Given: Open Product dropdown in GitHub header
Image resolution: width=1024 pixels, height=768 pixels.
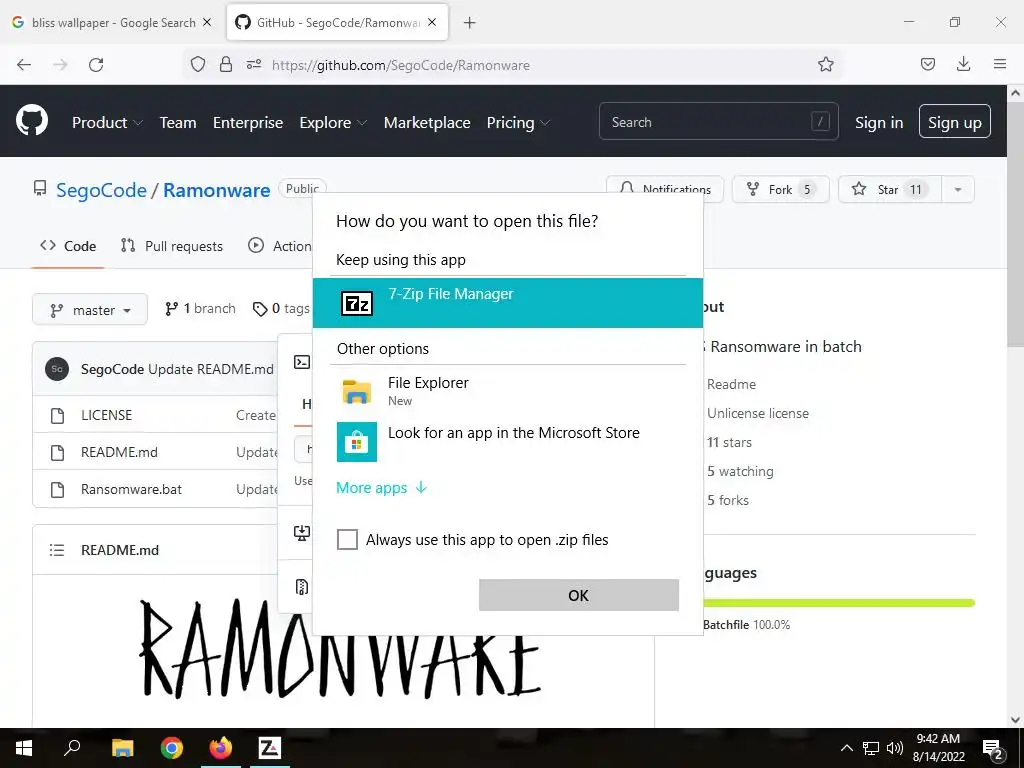Looking at the screenshot, I should click(x=107, y=122).
